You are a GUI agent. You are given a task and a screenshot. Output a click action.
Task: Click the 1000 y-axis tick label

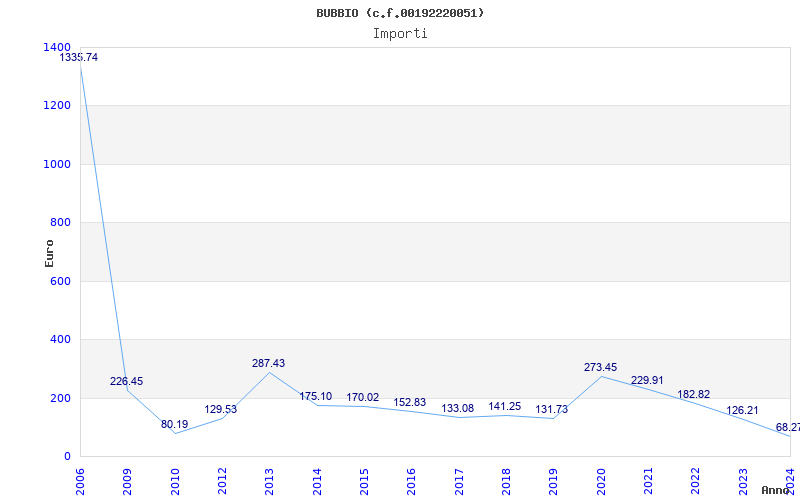point(57,164)
